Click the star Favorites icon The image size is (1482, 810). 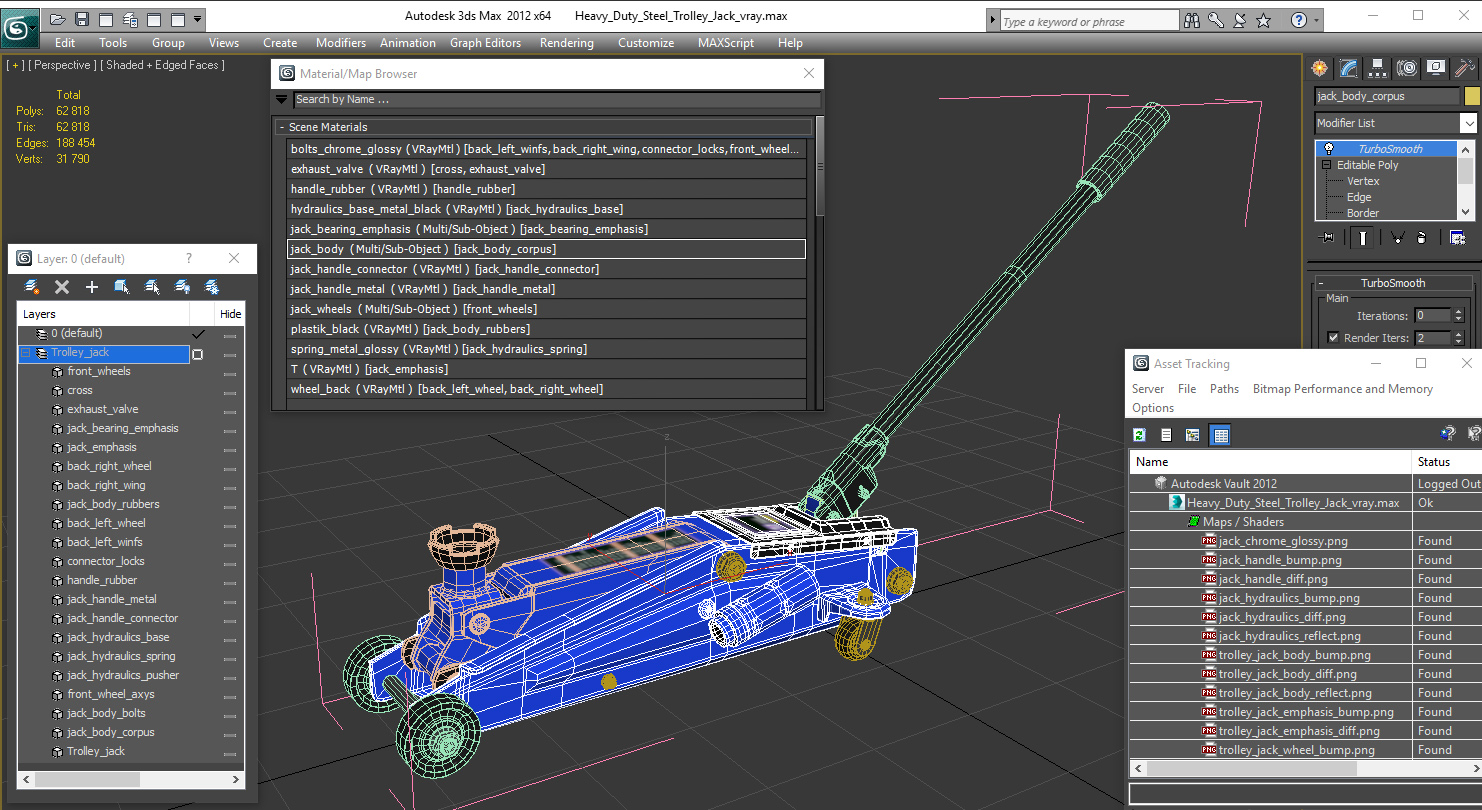(1264, 20)
